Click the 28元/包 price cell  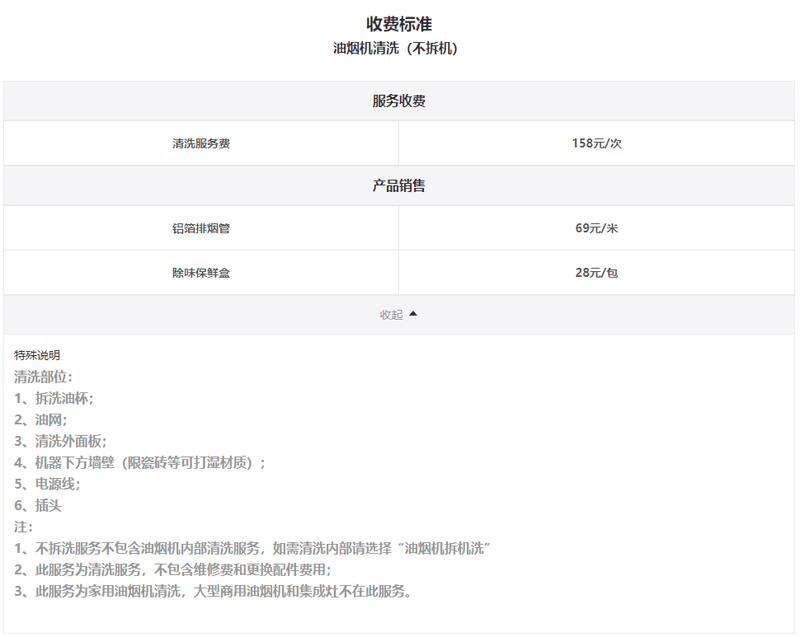point(597,272)
